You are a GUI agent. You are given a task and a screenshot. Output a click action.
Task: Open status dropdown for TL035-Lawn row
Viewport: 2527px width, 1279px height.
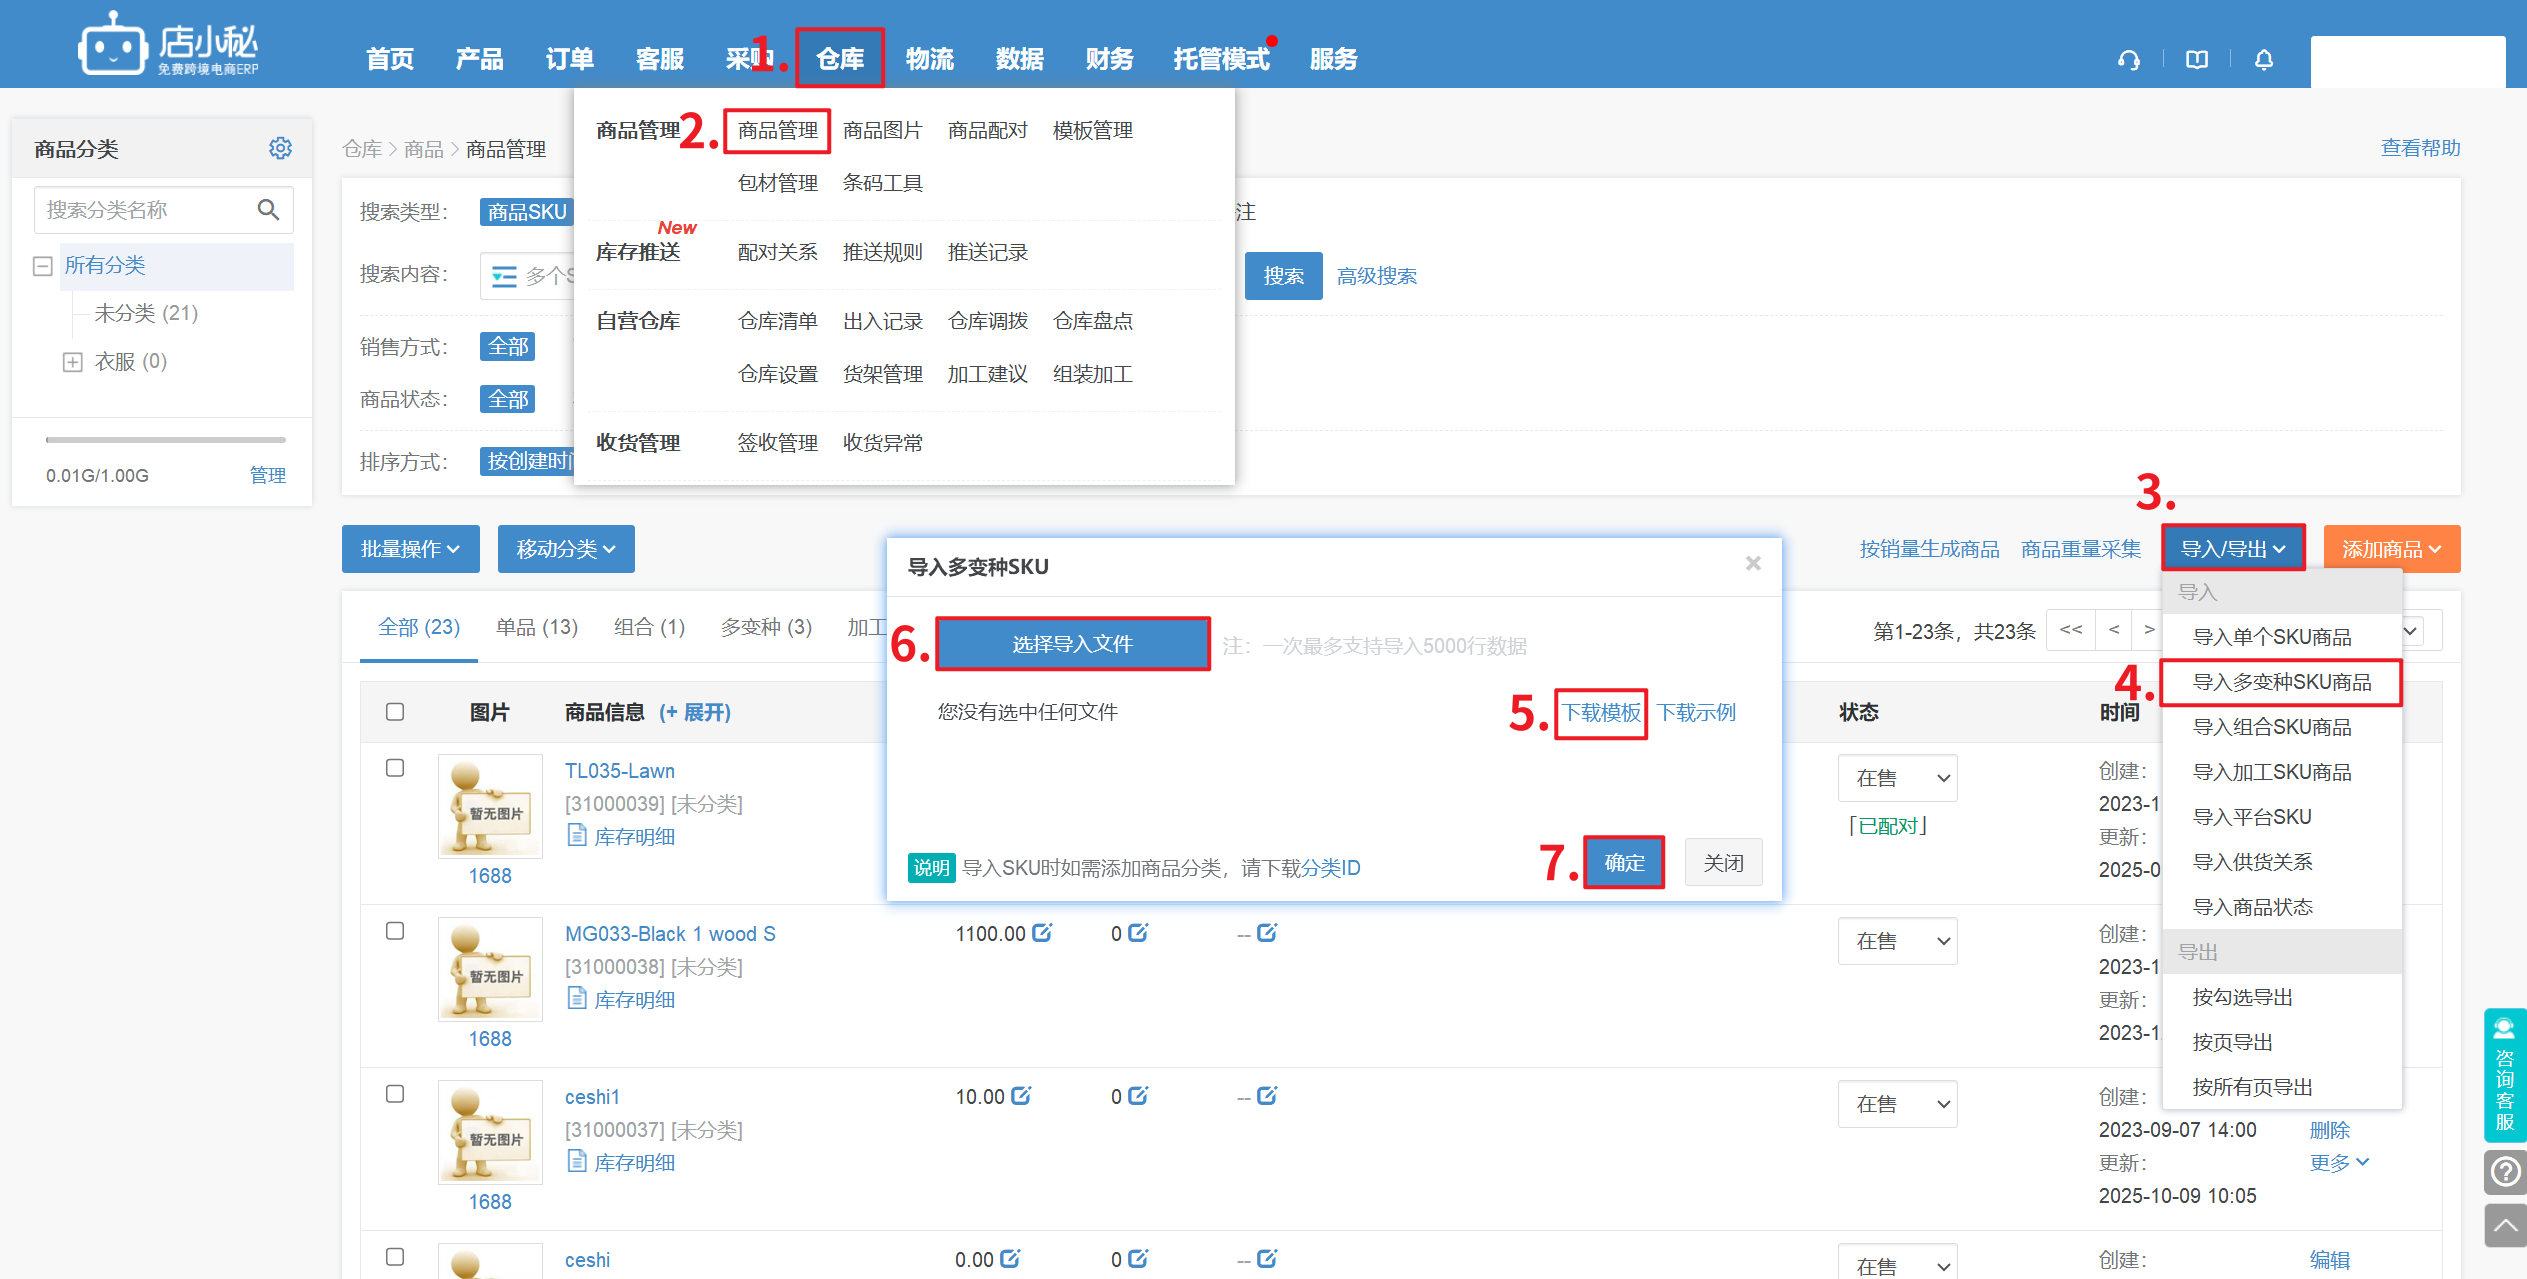click(1897, 778)
